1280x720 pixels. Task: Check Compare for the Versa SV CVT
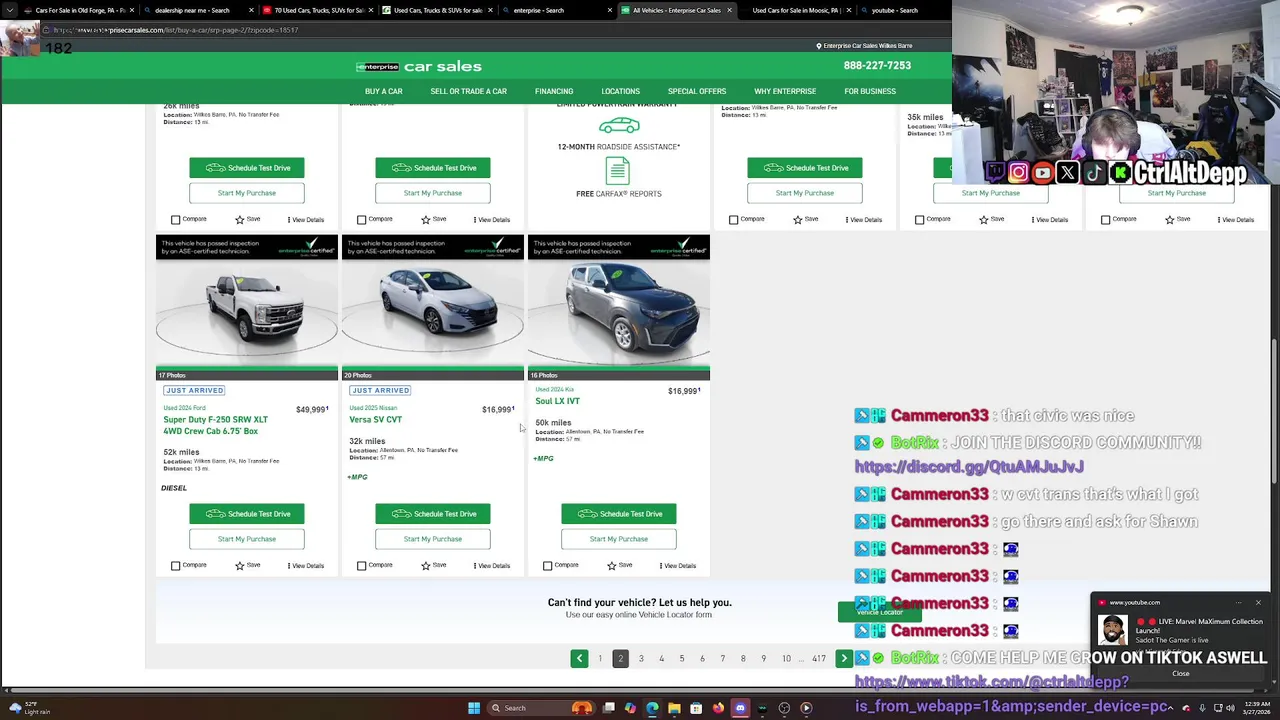tap(362, 566)
